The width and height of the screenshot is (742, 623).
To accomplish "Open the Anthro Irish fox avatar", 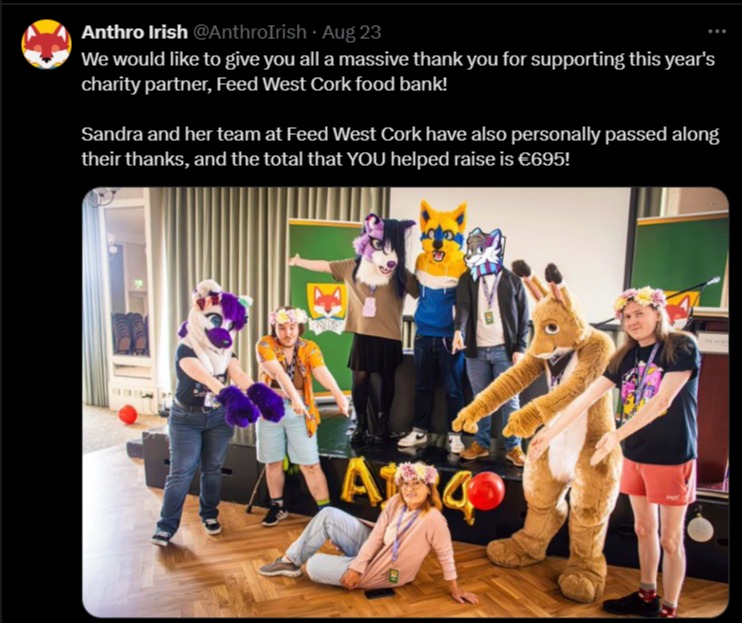I will tap(46, 44).
